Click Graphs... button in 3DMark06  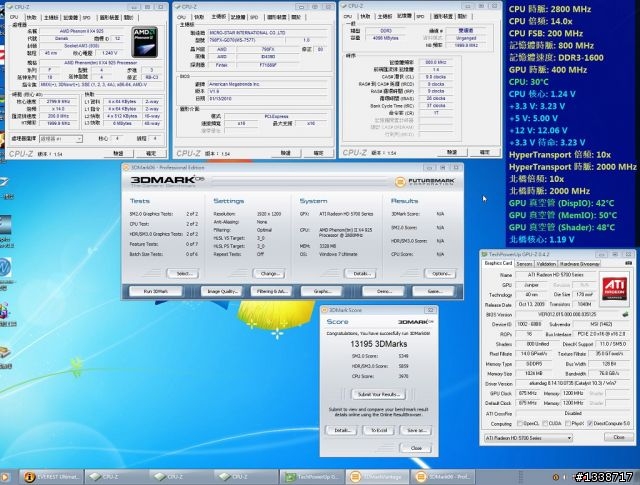pyautogui.click(x=322, y=291)
